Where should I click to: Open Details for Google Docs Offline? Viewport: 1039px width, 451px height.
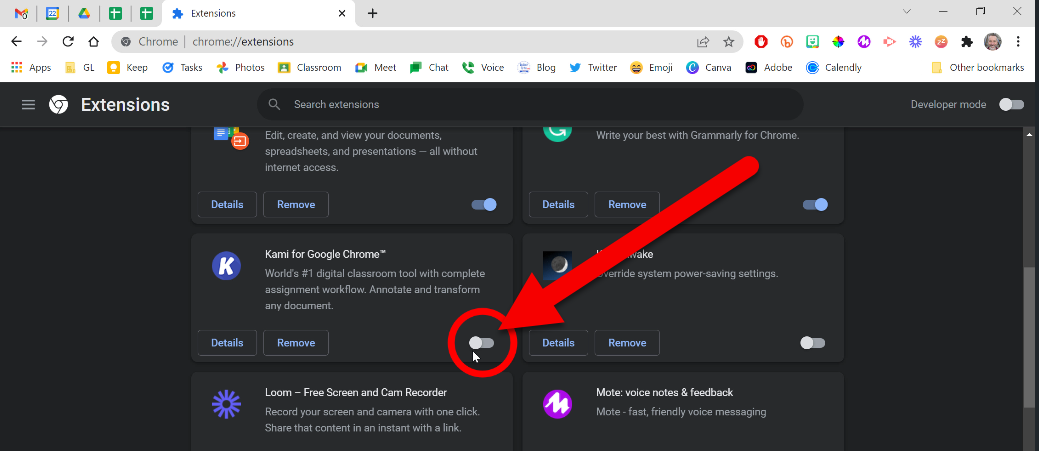227,205
